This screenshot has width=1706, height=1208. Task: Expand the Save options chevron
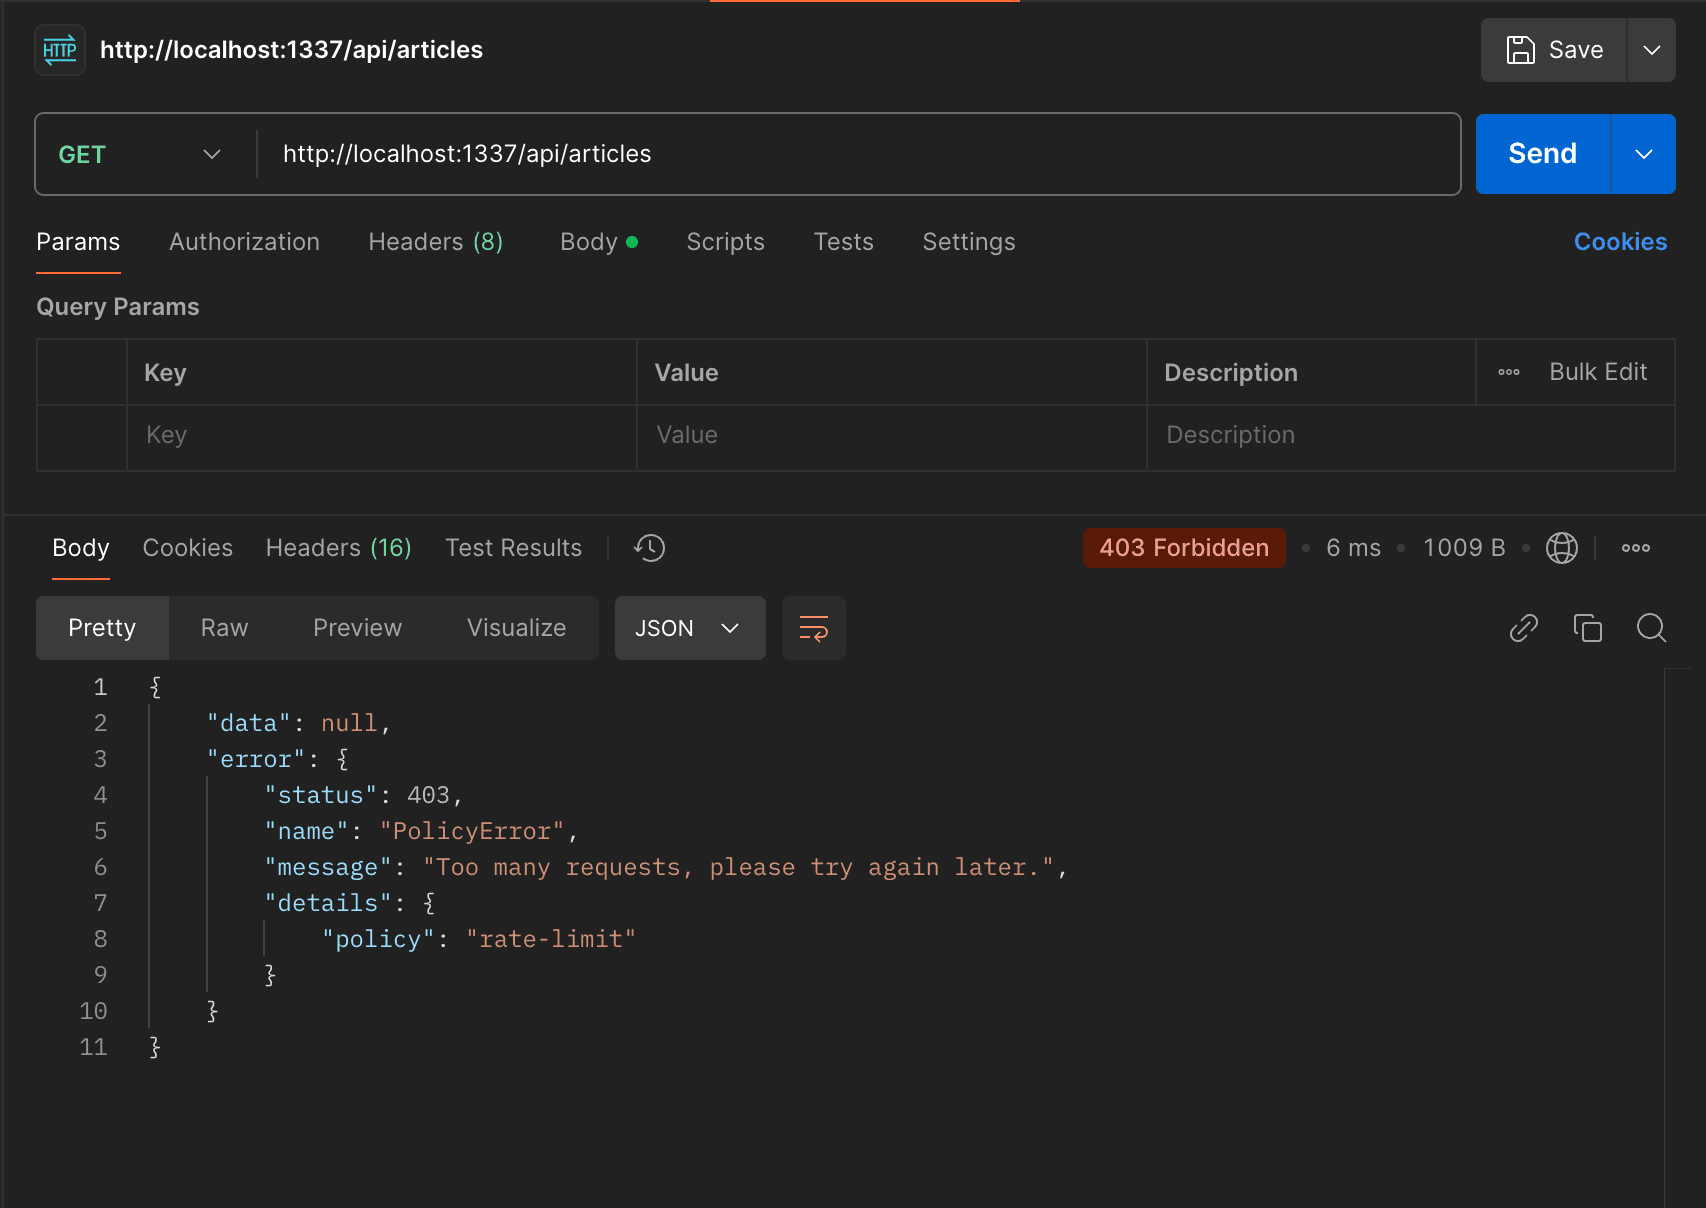(x=1652, y=50)
